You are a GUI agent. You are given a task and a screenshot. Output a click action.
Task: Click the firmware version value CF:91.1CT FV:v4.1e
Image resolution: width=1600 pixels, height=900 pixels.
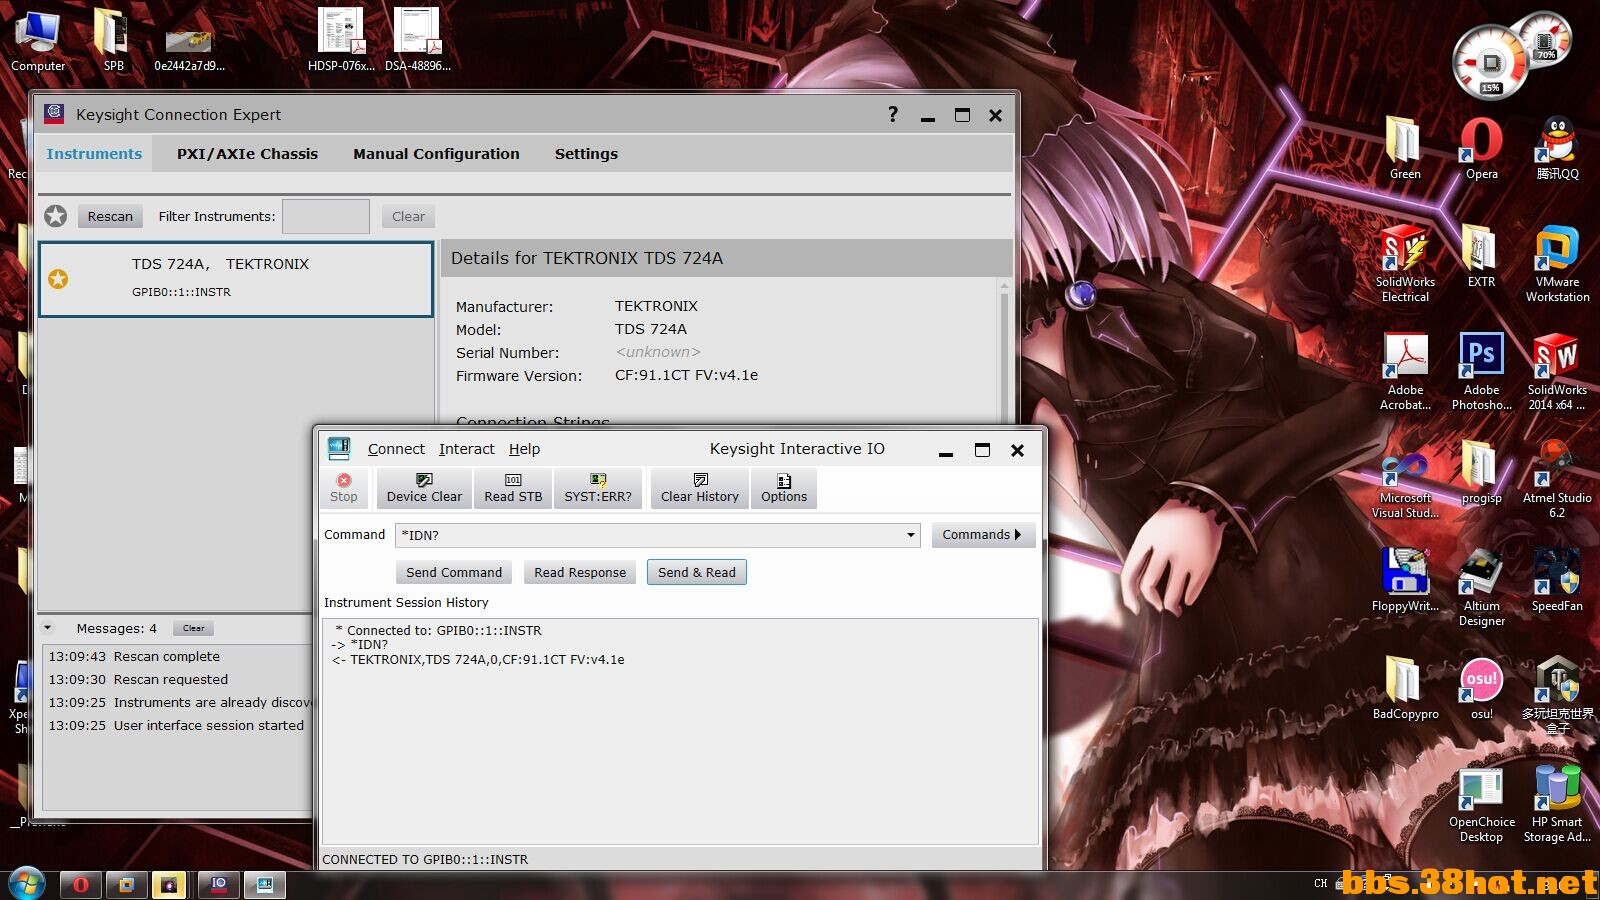pyautogui.click(x=686, y=375)
